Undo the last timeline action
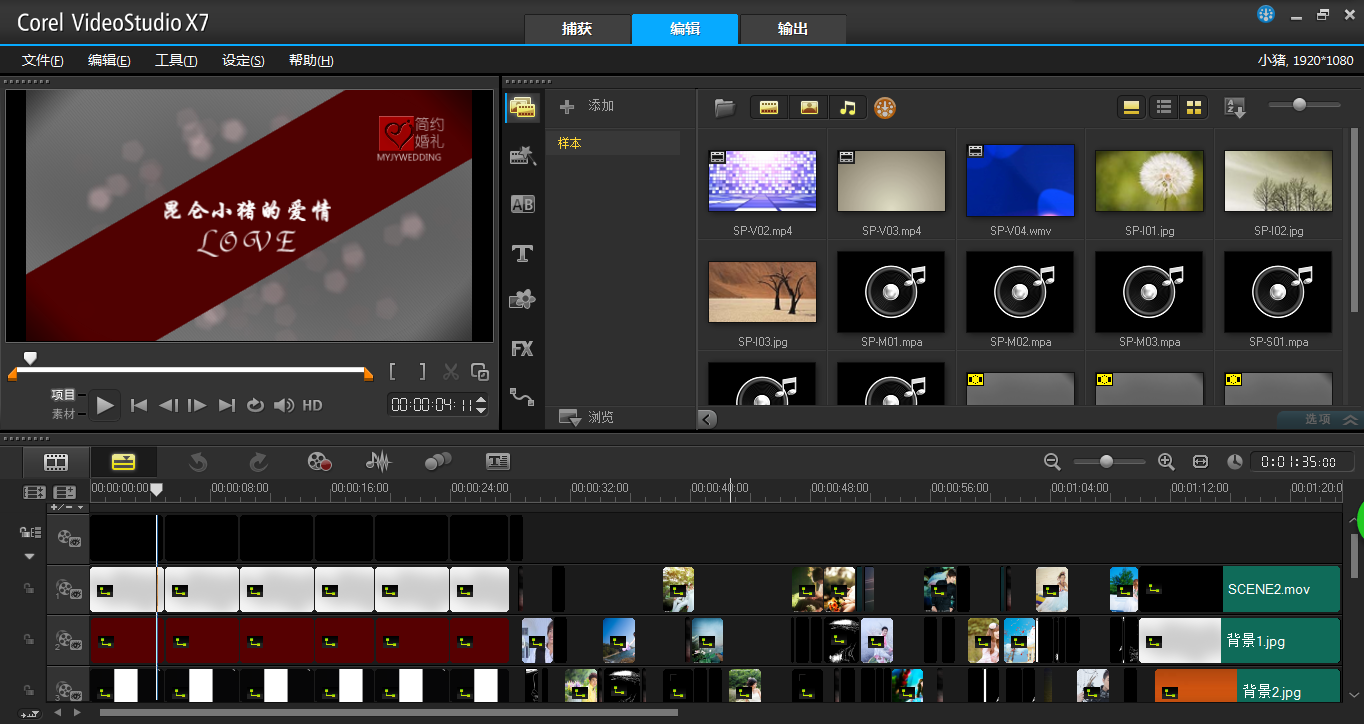This screenshot has height=724, width=1364. tap(198, 462)
